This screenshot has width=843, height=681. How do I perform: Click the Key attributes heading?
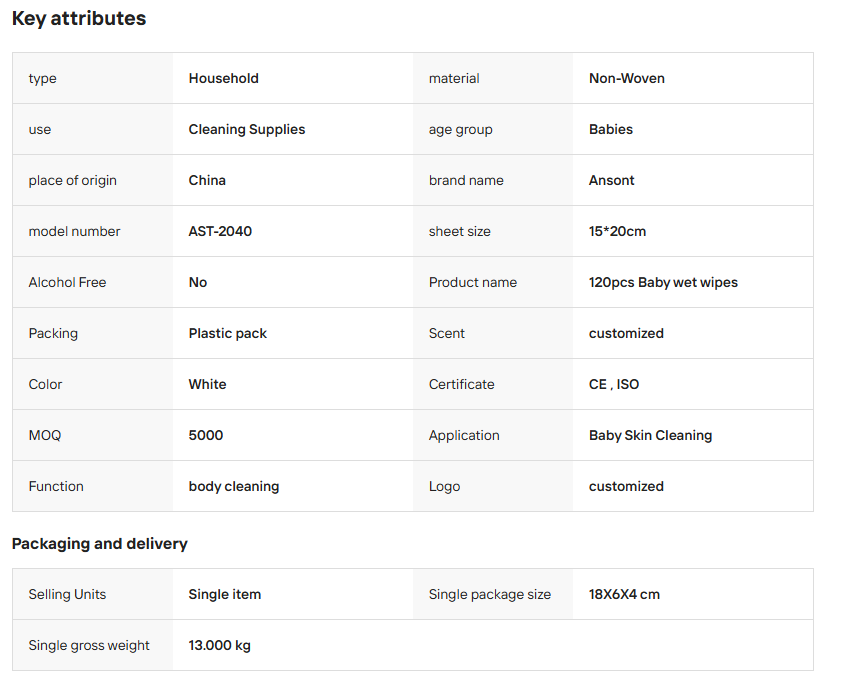[x=79, y=19]
